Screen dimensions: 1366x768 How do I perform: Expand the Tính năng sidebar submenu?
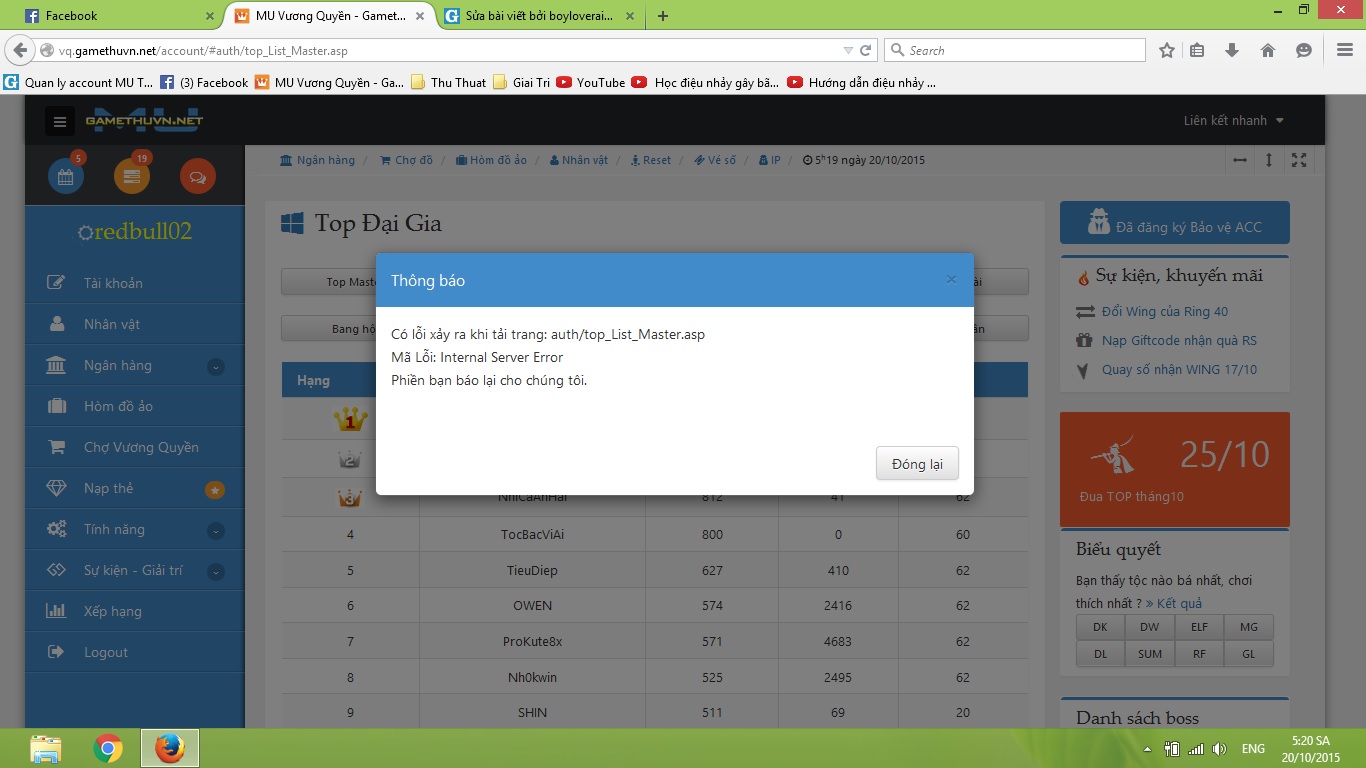[x=215, y=531]
